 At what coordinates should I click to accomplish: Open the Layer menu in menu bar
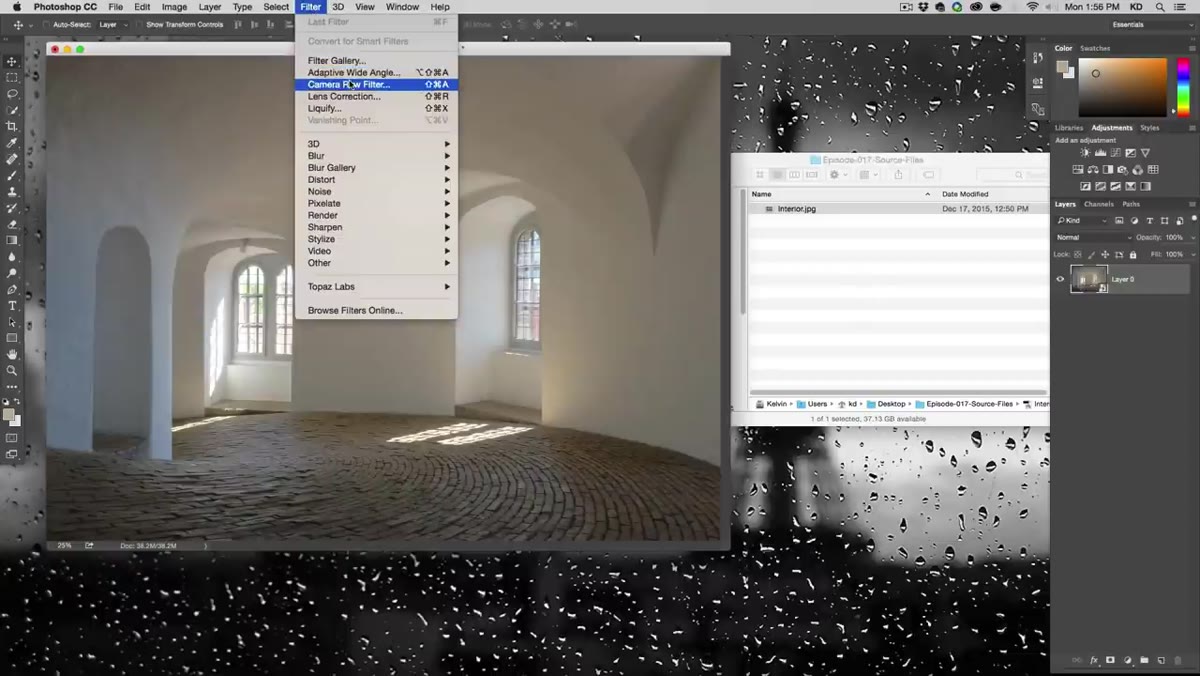[210, 7]
